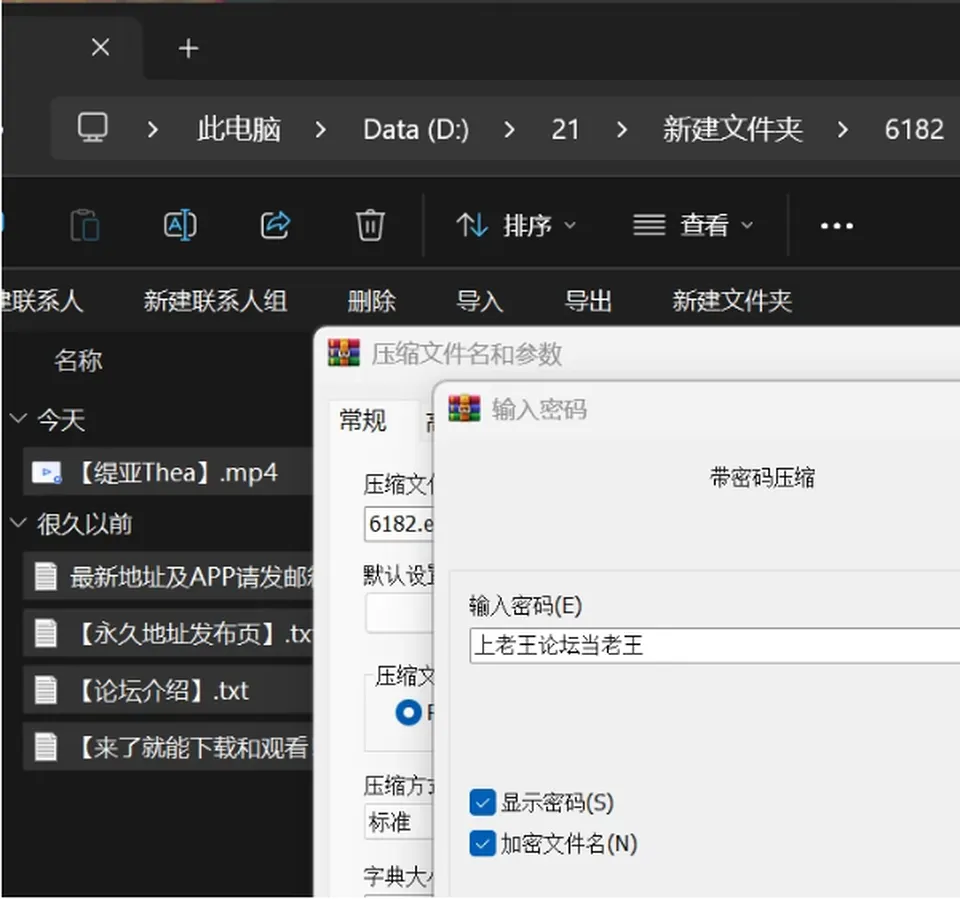Expand chevron after 新建文件夹 in address bar
960x899 pixels.
pos(843,129)
